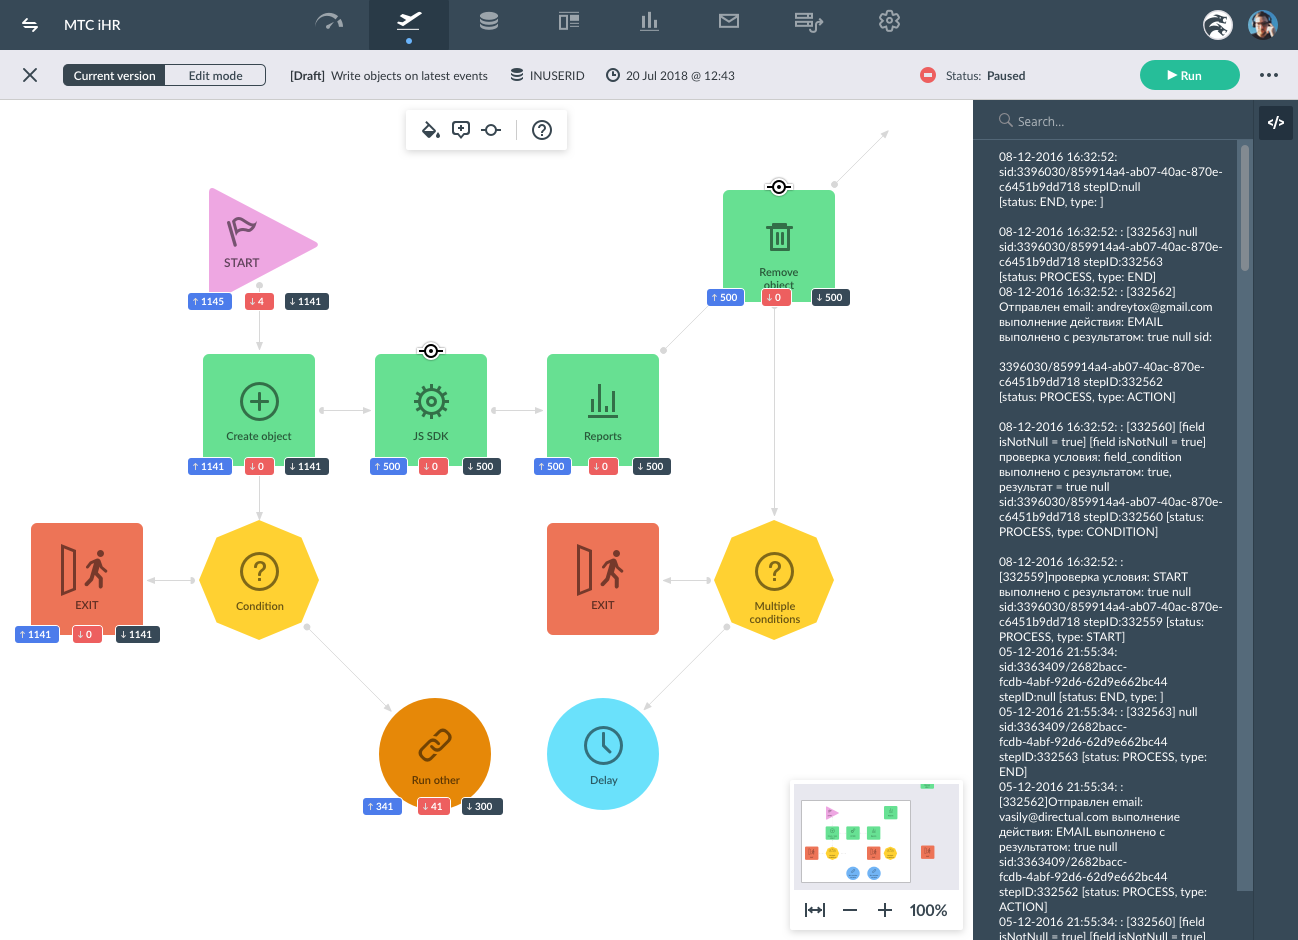Image resolution: width=1298 pixels, height=940 pixels.
Task: Toggle the code panel icon
Action: coord(1276,123)
